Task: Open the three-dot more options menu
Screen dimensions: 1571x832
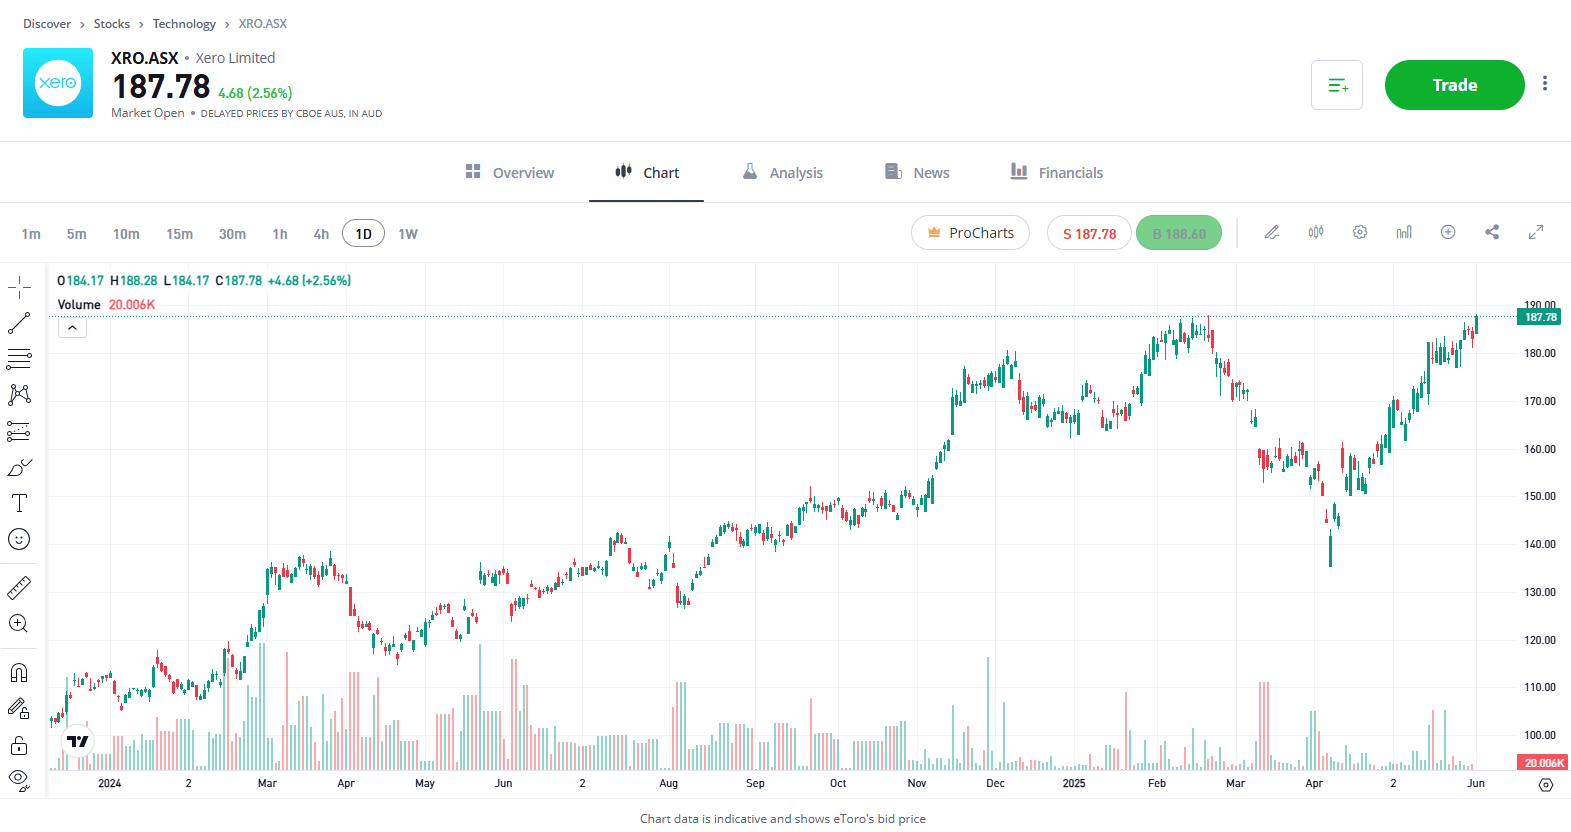Action: click(x=1545, y=84)
